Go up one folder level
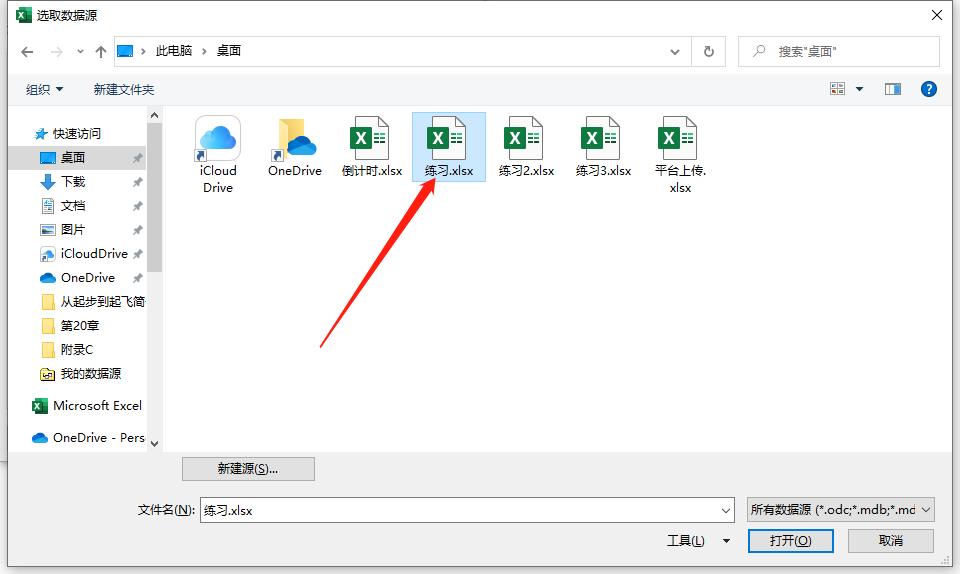 coord(101,52)
